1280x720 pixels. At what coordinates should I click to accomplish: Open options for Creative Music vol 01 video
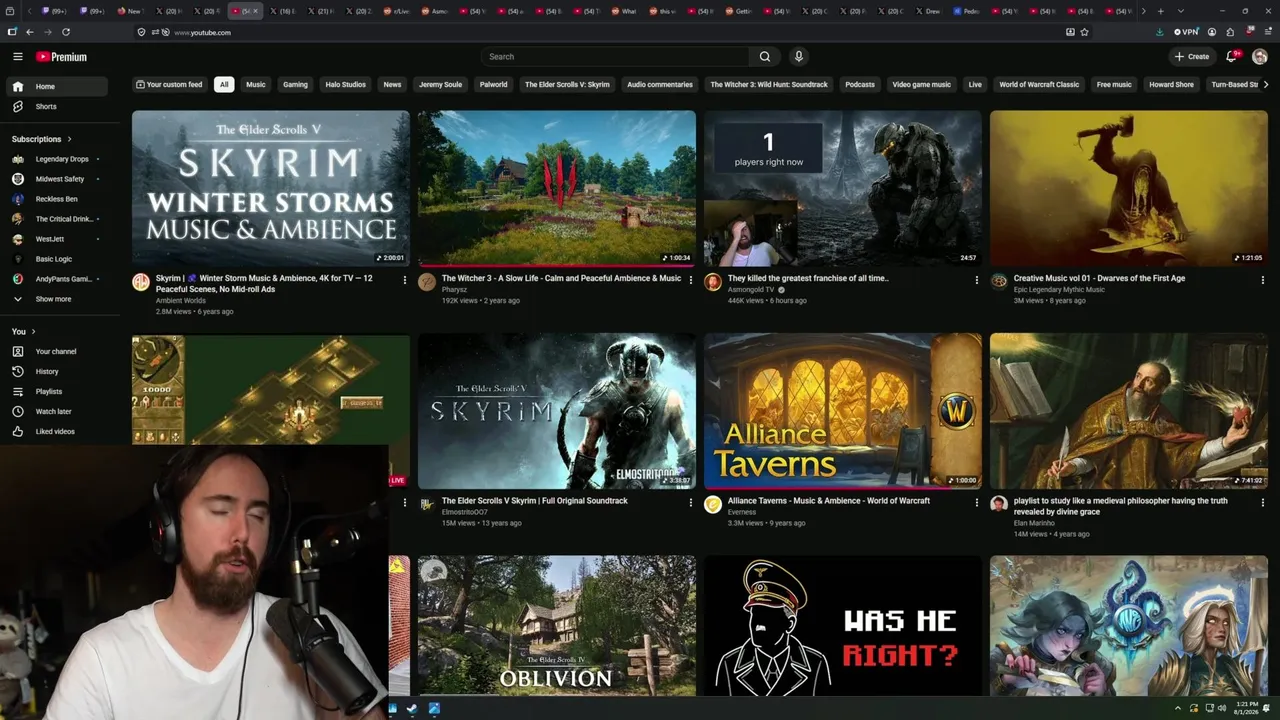(1263, 280)
